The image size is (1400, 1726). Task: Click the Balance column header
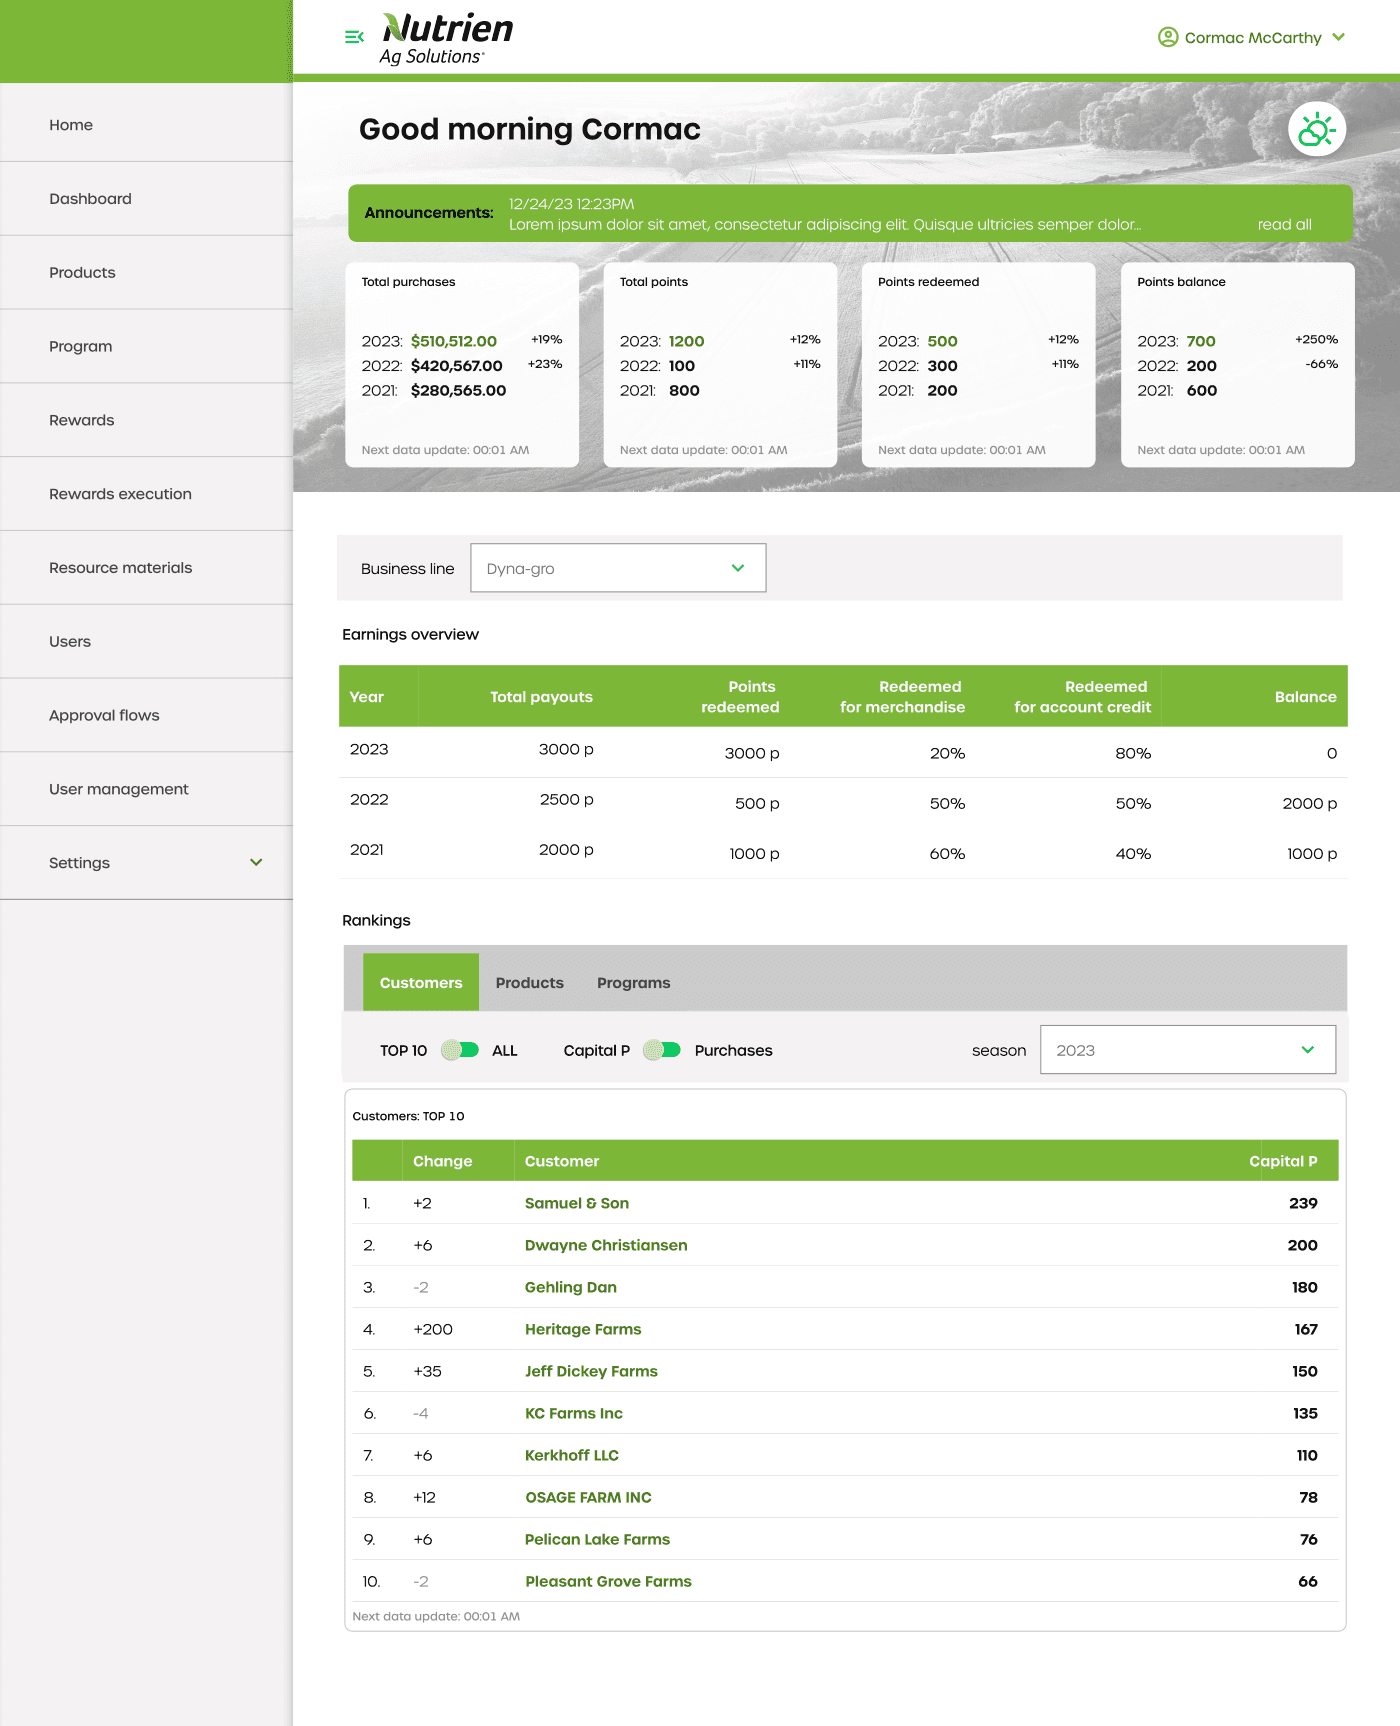coord(1305,697)
